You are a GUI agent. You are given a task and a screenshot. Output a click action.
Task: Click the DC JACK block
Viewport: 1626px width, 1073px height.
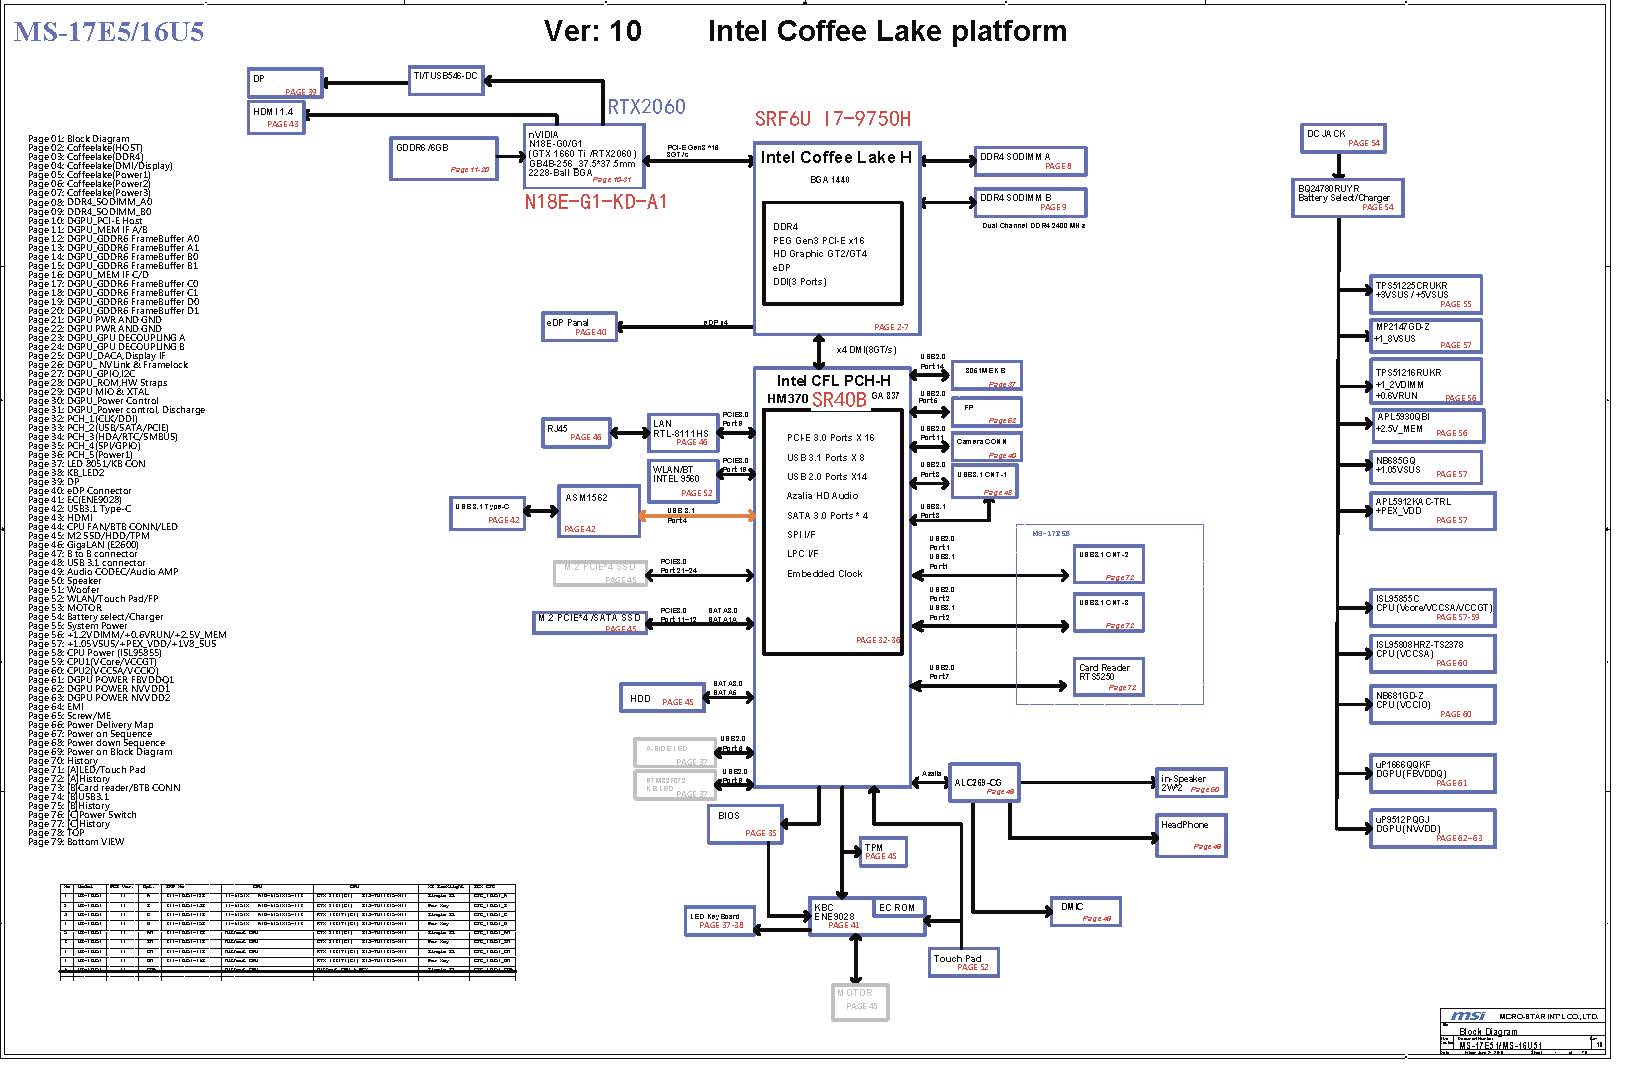(x=1342, y=138)
